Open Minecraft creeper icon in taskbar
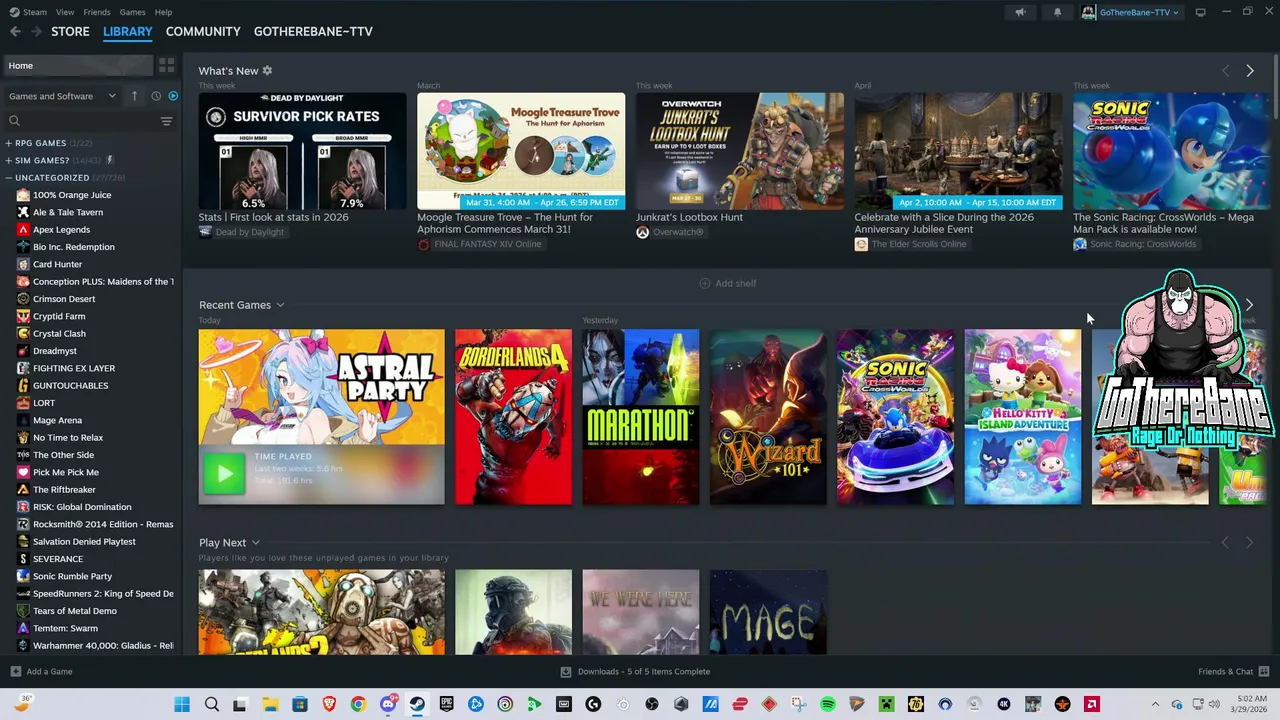The height and width of the screenshot is (720, 1280). click(x=886, y=704)
